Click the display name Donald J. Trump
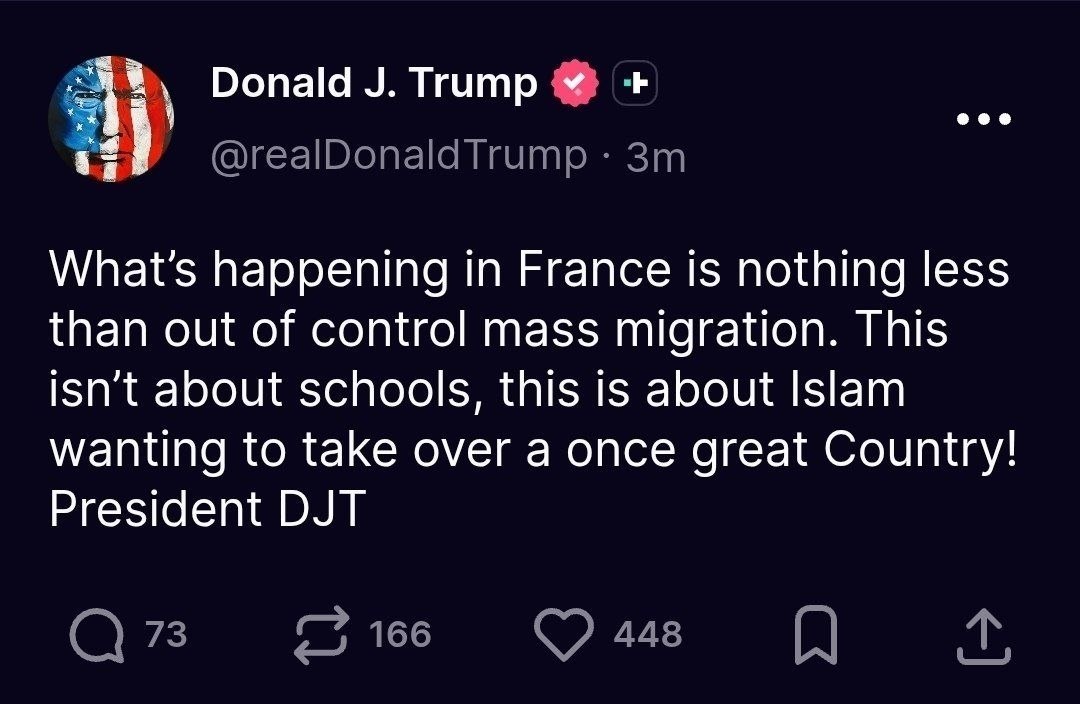1080x704 pixels. tap(374, 83)
